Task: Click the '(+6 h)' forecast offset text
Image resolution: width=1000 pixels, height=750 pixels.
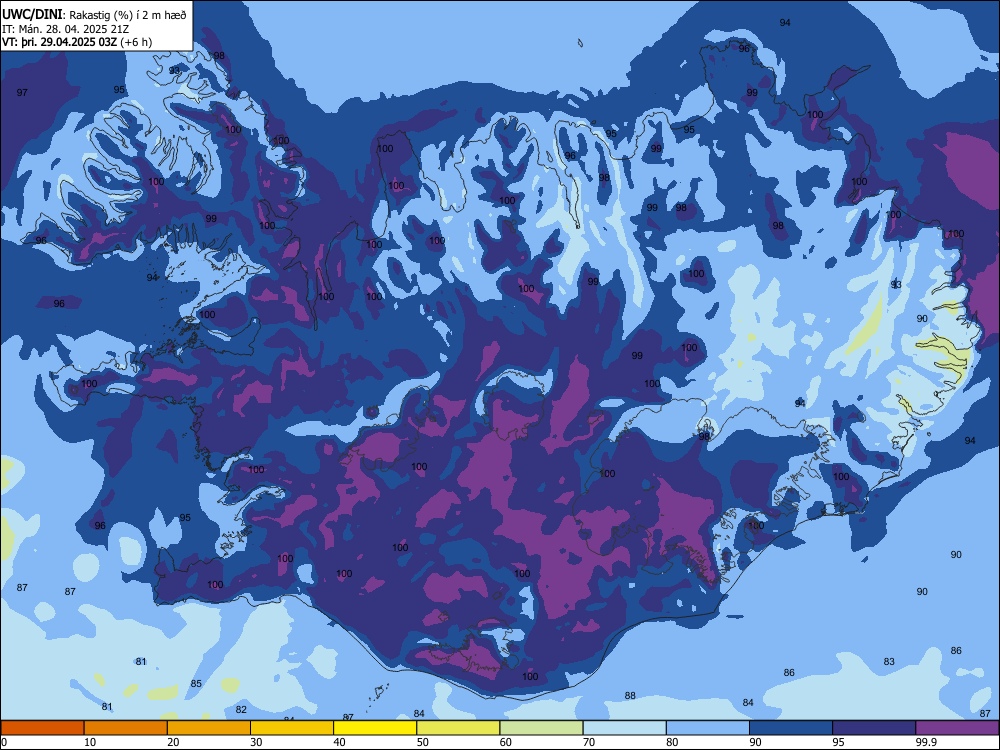Action: click(x=136, y=42)
